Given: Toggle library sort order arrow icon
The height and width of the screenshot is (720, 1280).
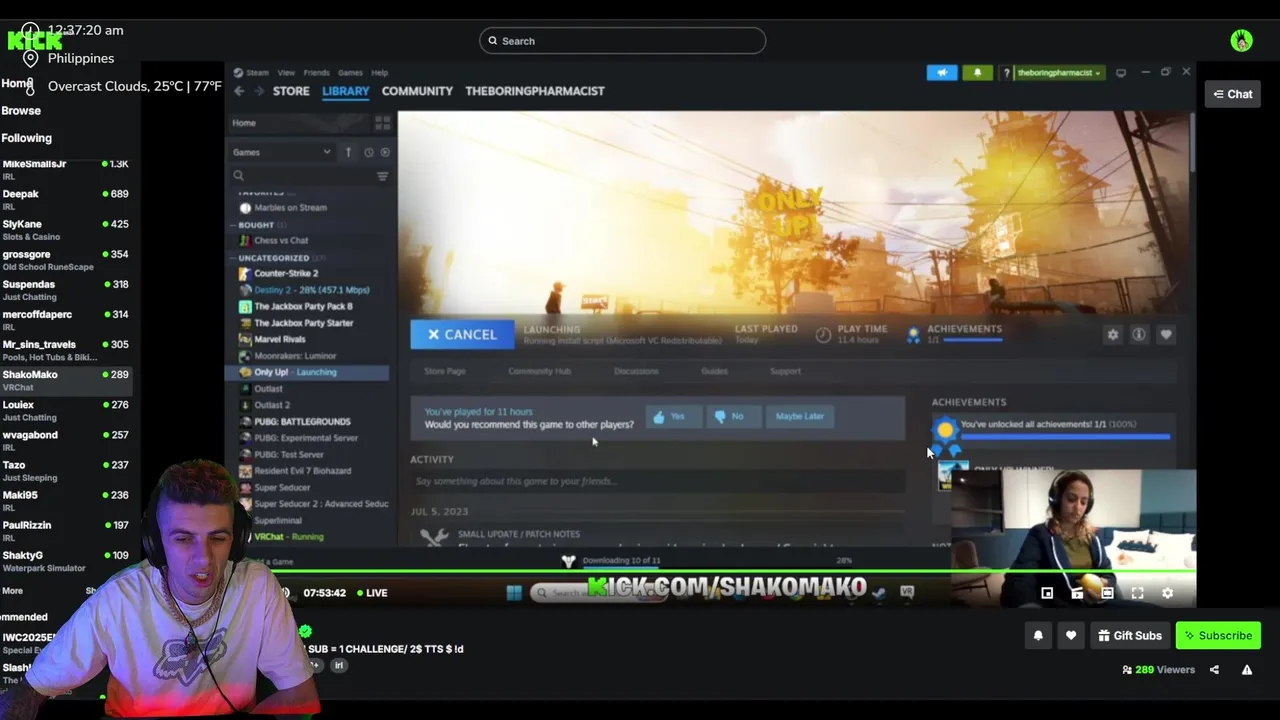Looking at the screenshot, I should 348,152.
